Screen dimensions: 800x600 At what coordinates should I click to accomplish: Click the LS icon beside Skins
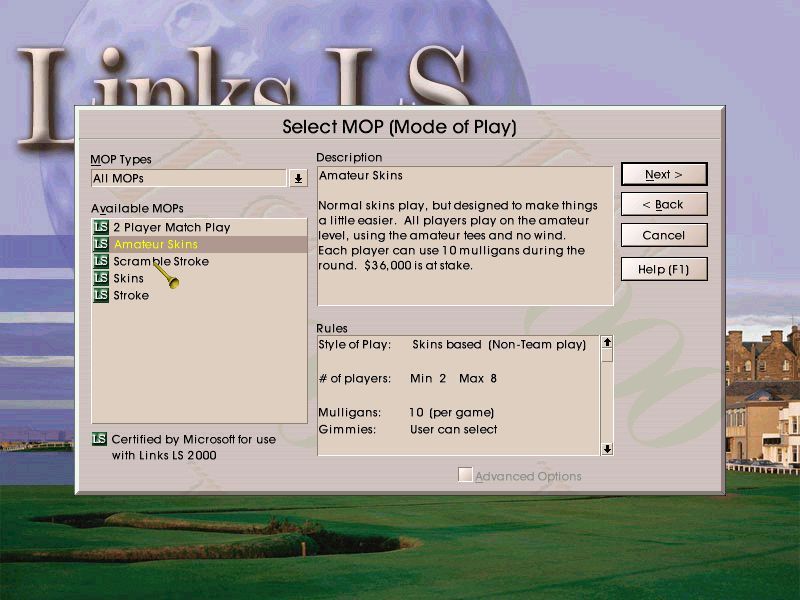(x=100, y=278)
